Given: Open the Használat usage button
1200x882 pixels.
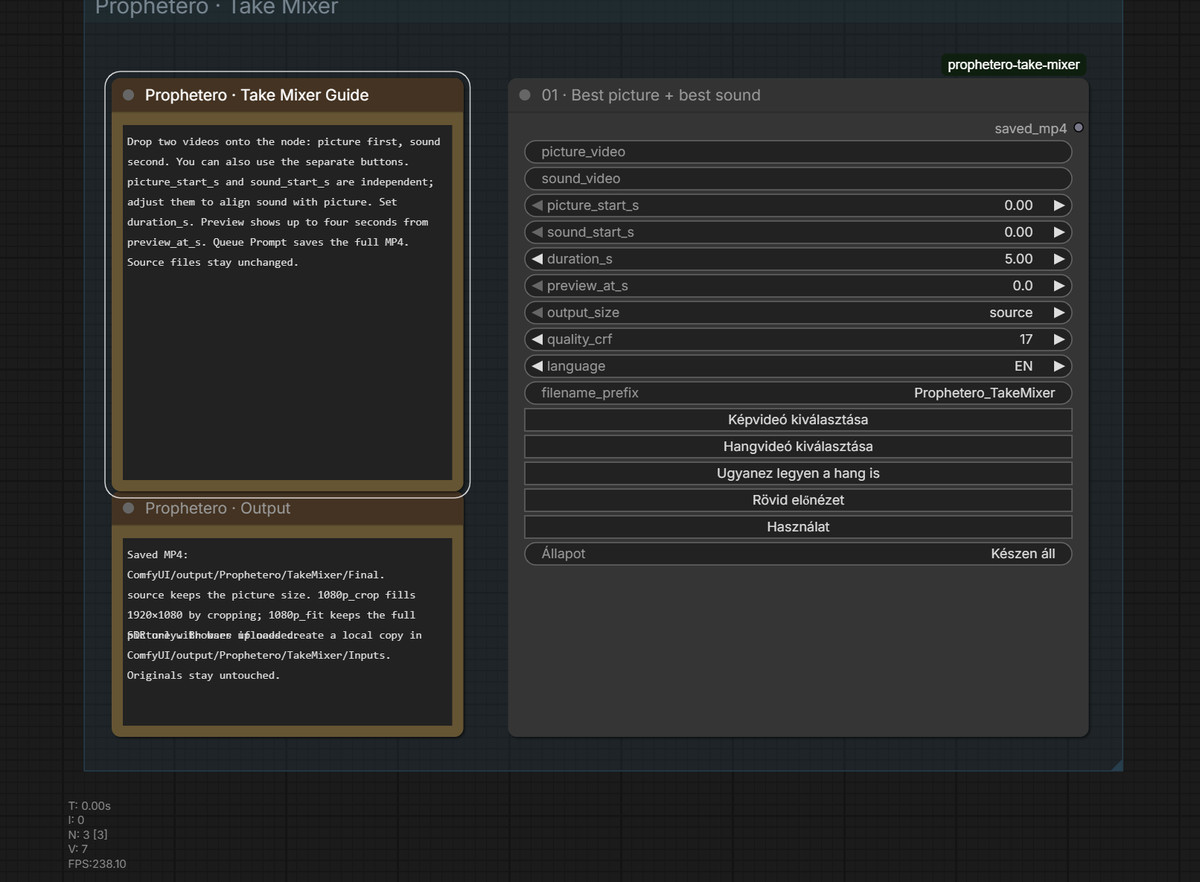Looking at the screenshot, I should pyautogui.click(x=798, y=527).
